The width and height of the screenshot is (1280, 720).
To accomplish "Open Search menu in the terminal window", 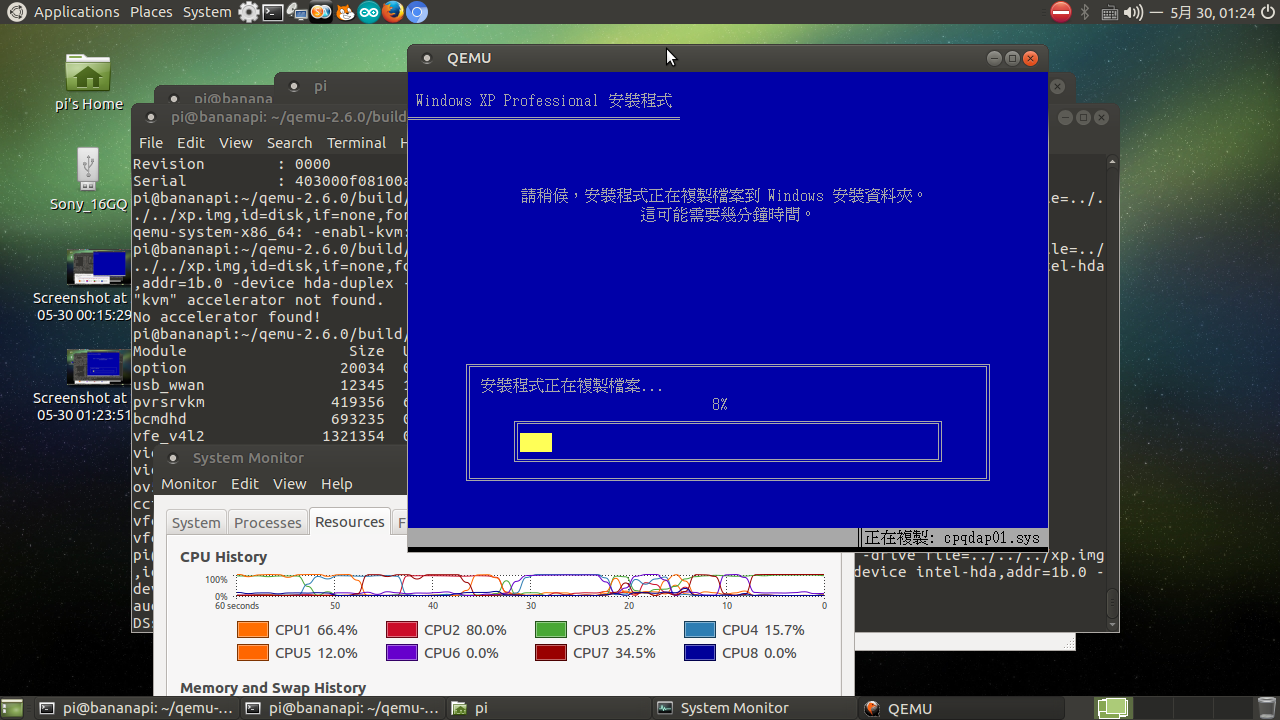I will (289, 143).
